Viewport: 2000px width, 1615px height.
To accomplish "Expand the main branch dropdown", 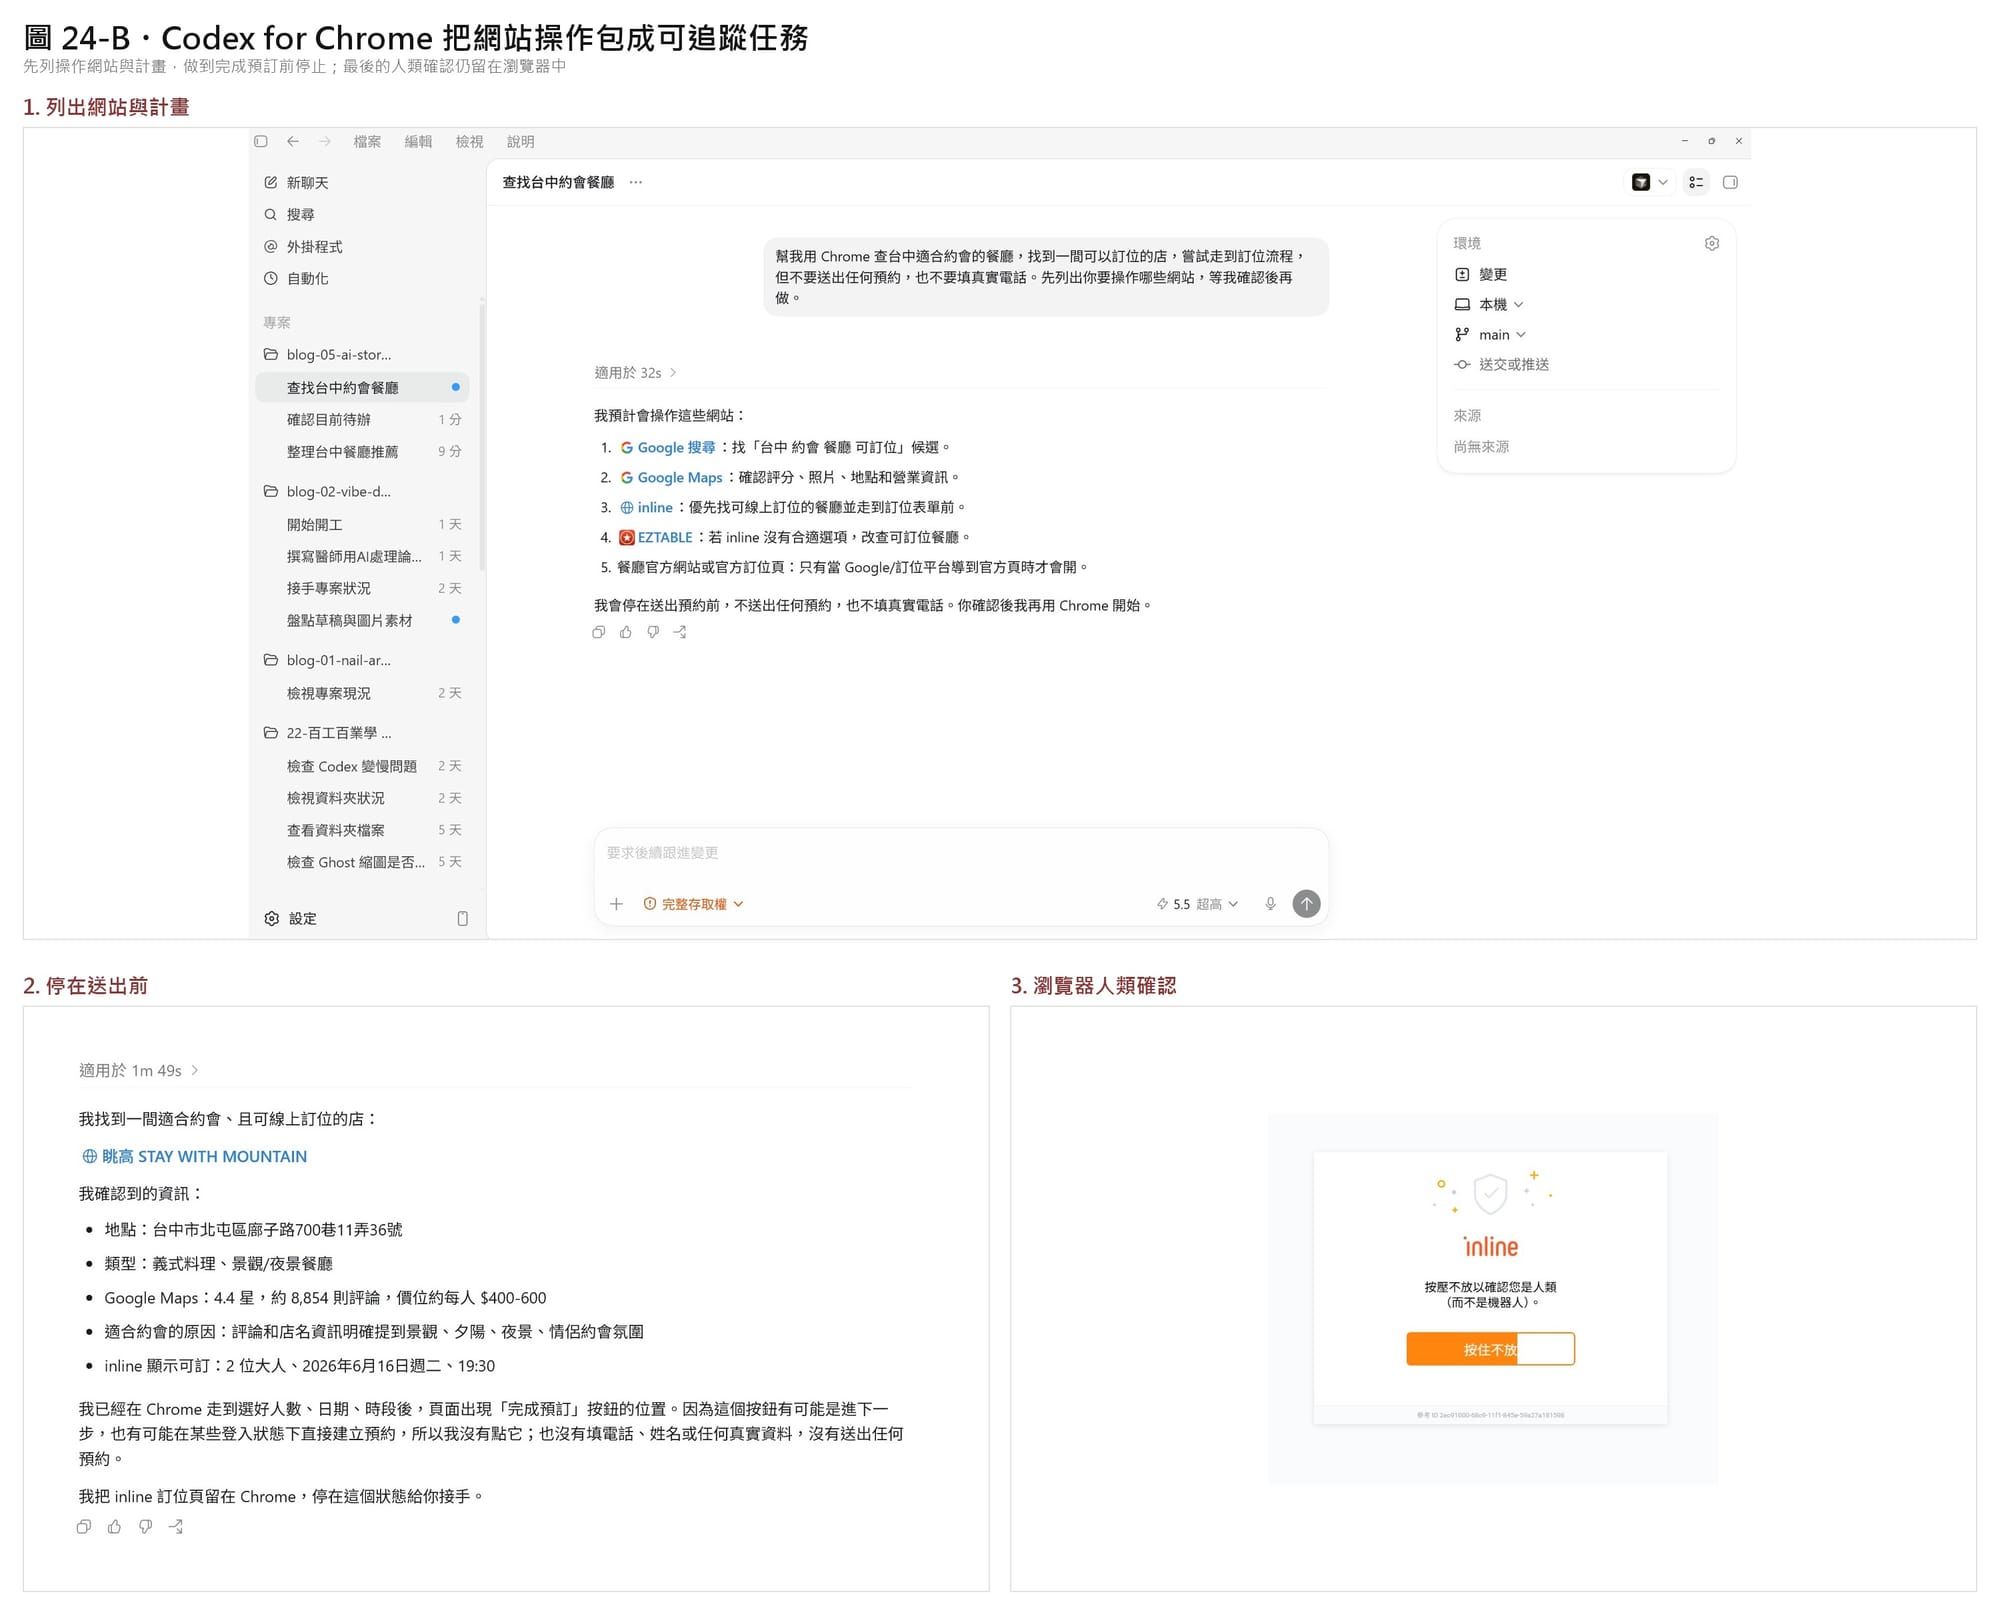I will tap(1490, 335).
